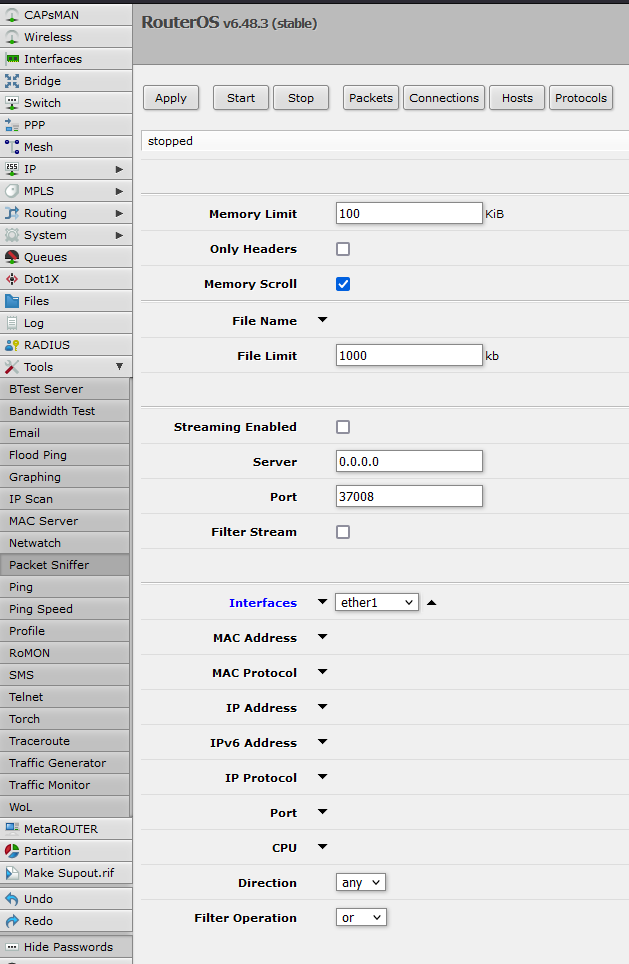Open the Hosts view

pyautogui.click(x=517, y=98)
